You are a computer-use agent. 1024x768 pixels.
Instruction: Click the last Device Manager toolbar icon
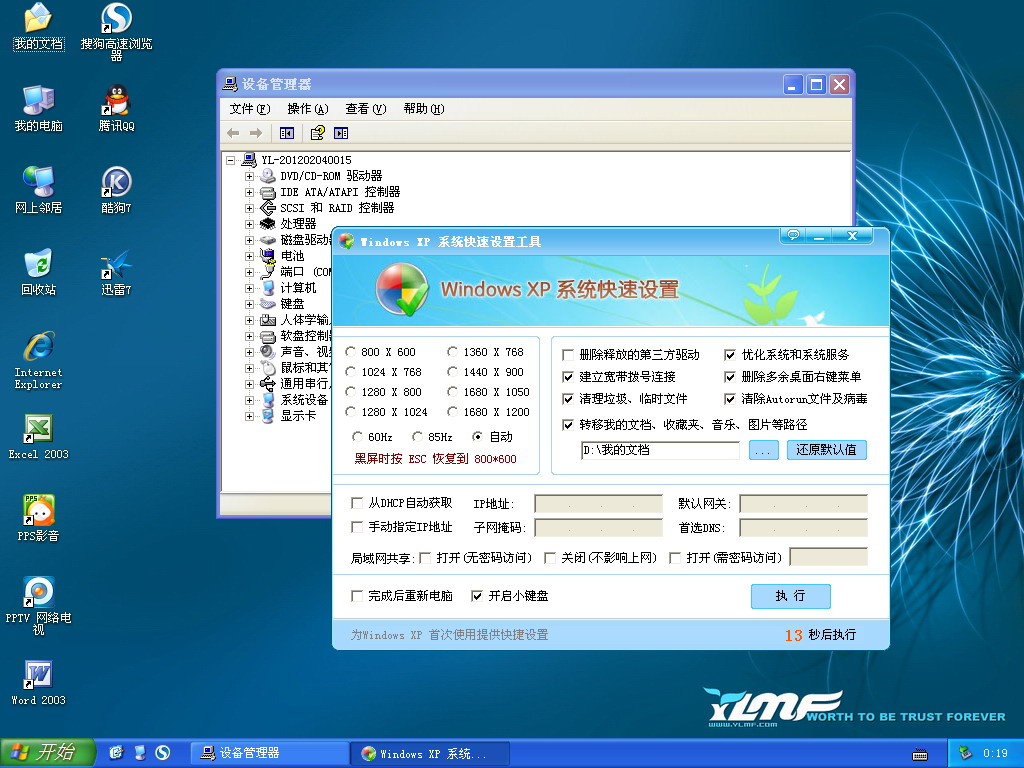(341, 133)
